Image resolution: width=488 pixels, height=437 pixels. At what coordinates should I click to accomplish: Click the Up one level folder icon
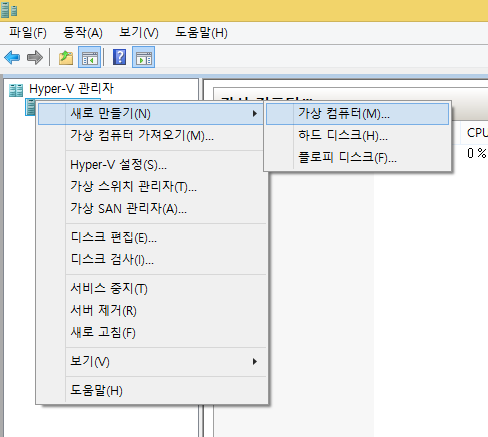66,57
